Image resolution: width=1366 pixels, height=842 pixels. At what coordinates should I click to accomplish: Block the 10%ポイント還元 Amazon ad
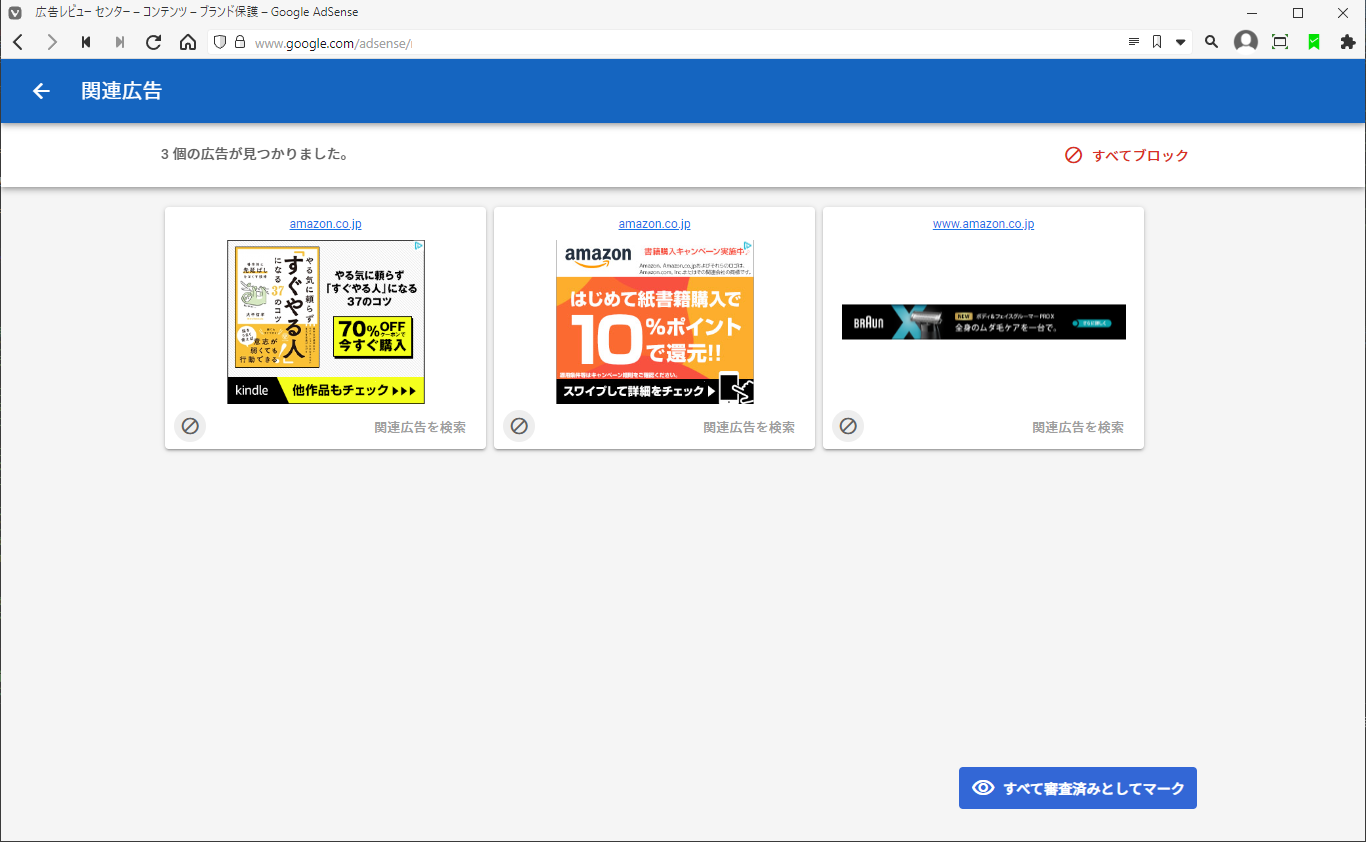(x=519, y=426)
